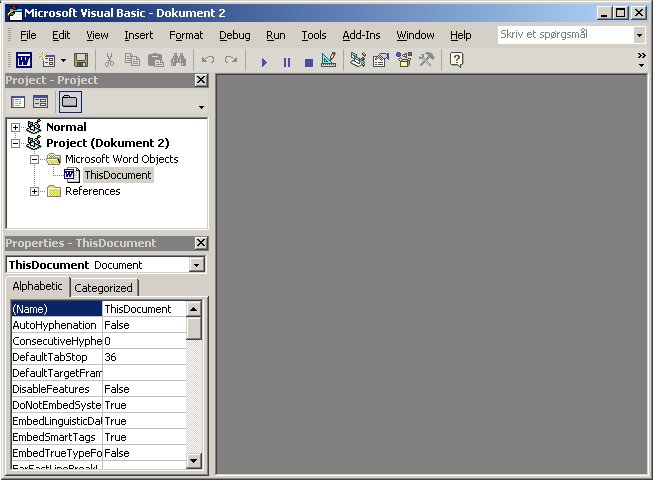
Task: Open the Format menu
Action: [186, 35]
